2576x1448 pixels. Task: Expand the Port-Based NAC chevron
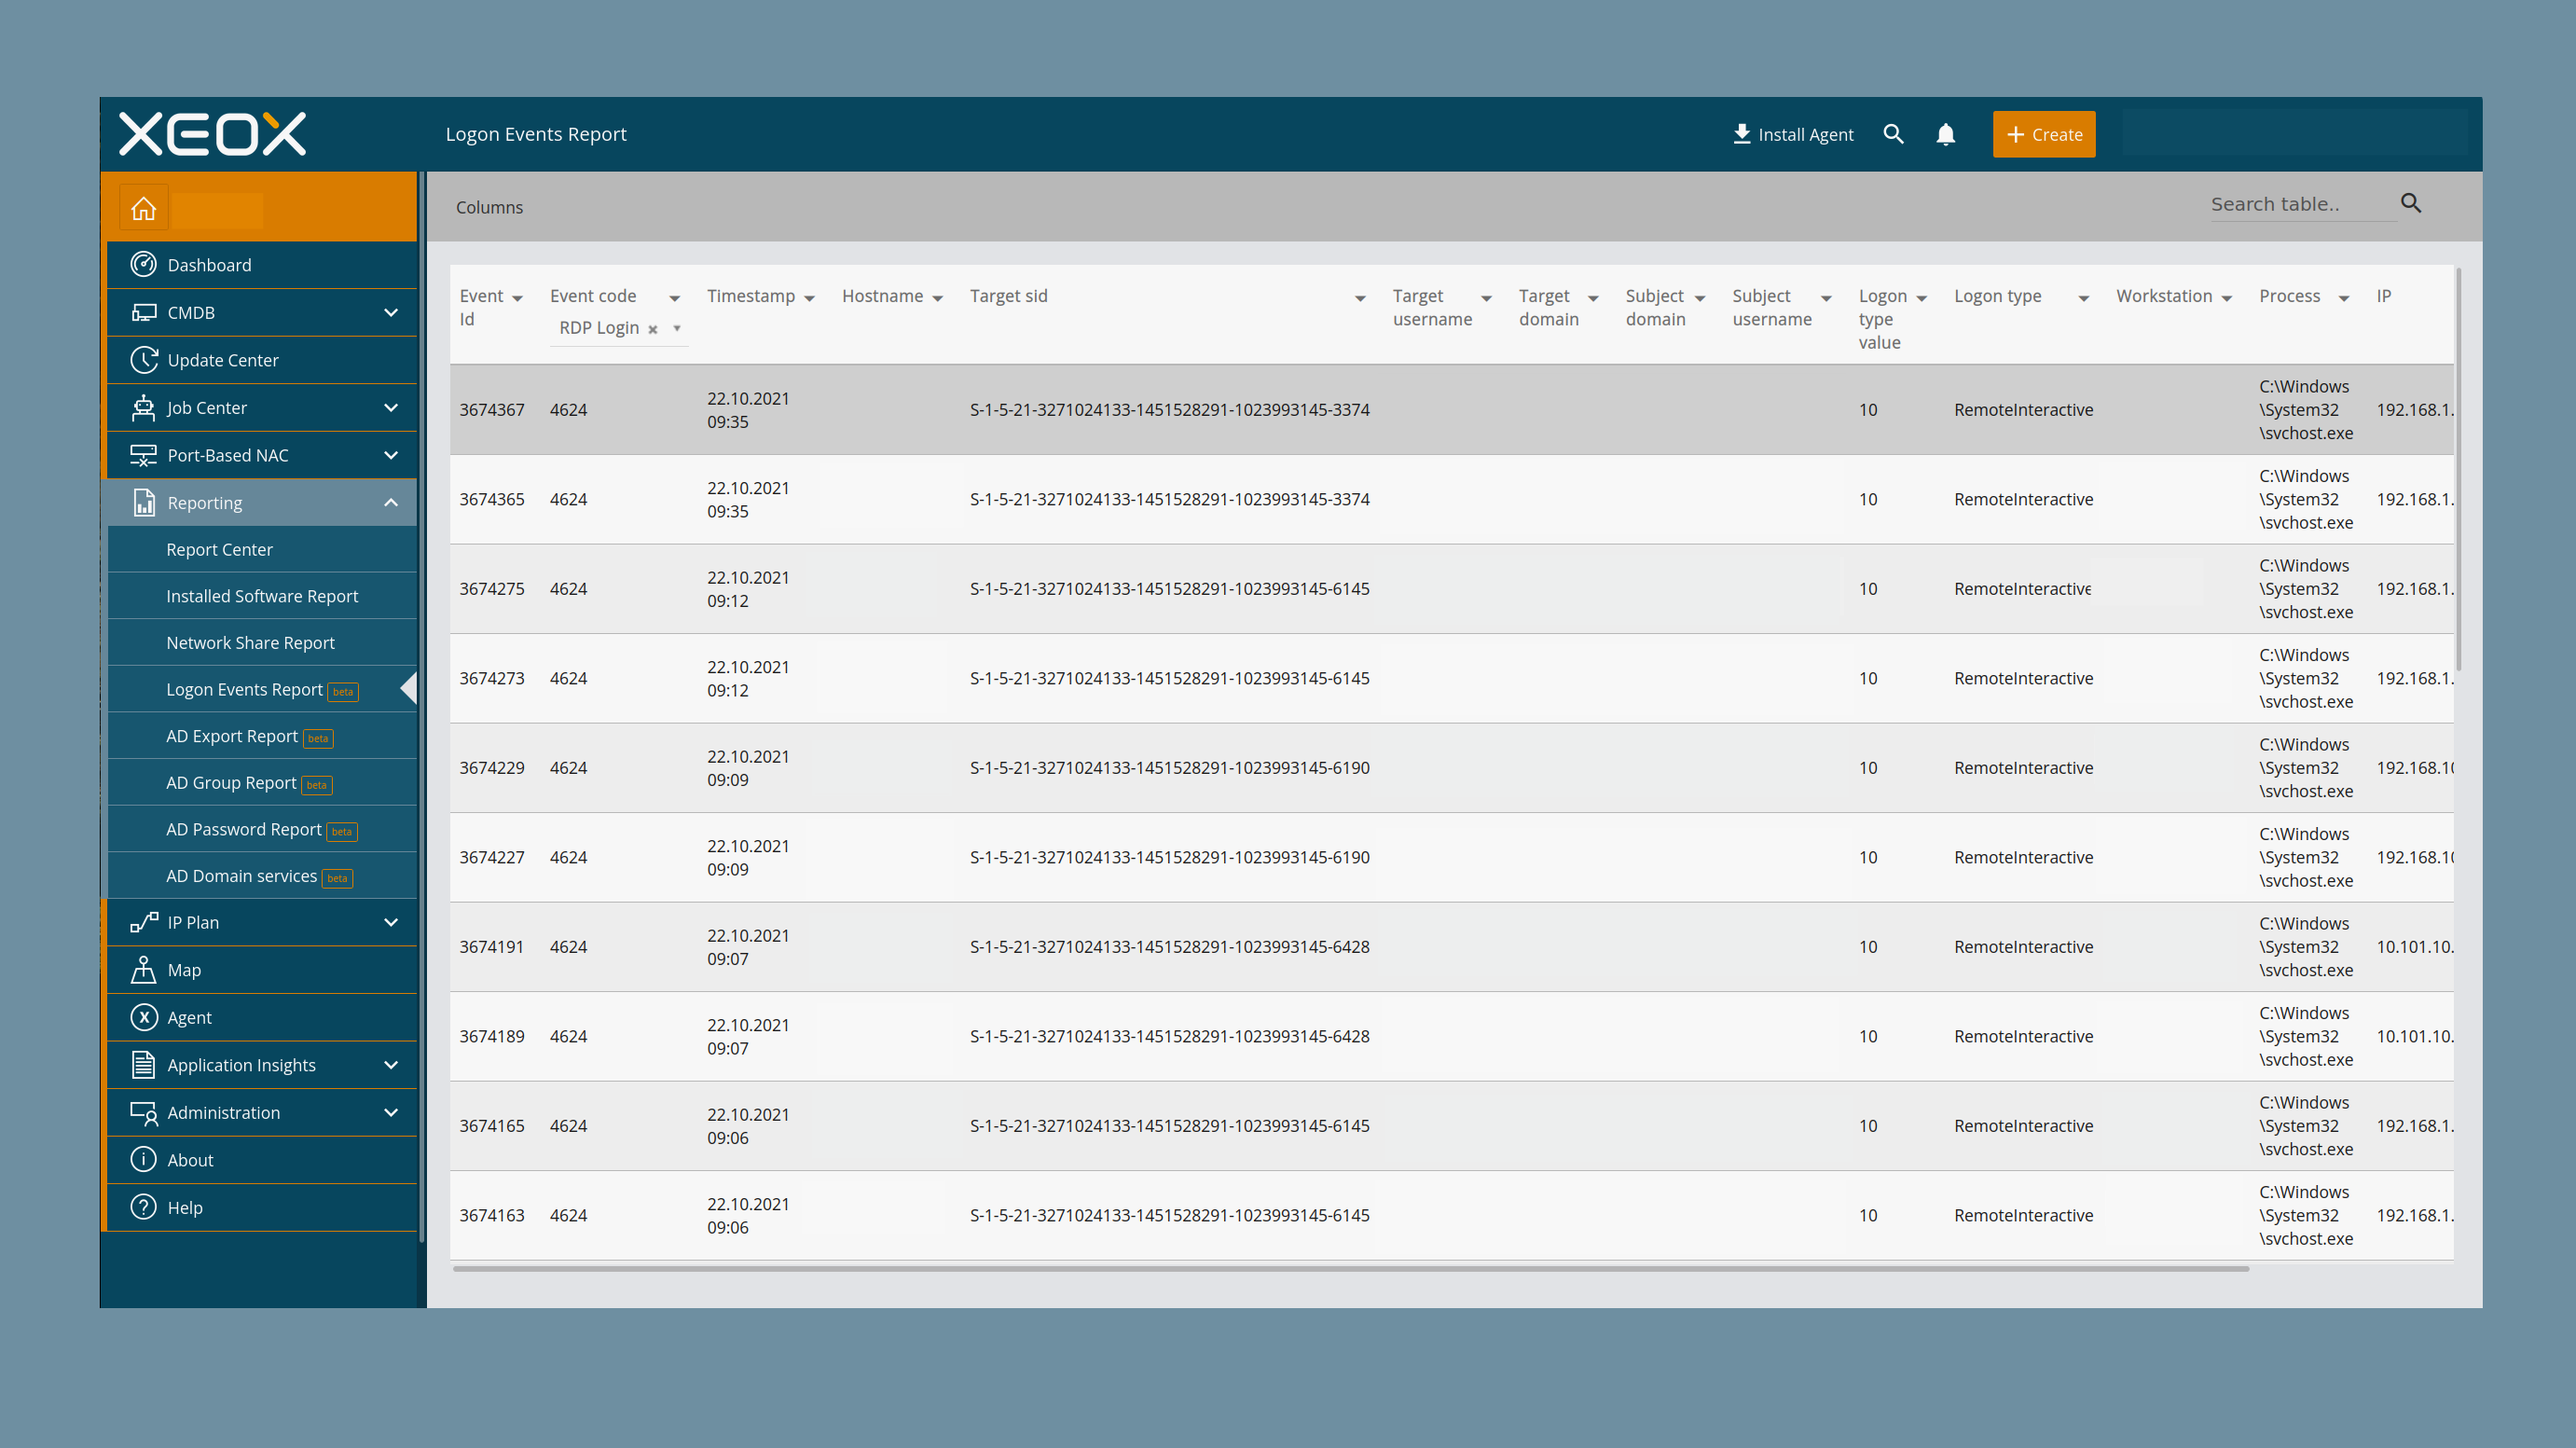pos(391,455)
